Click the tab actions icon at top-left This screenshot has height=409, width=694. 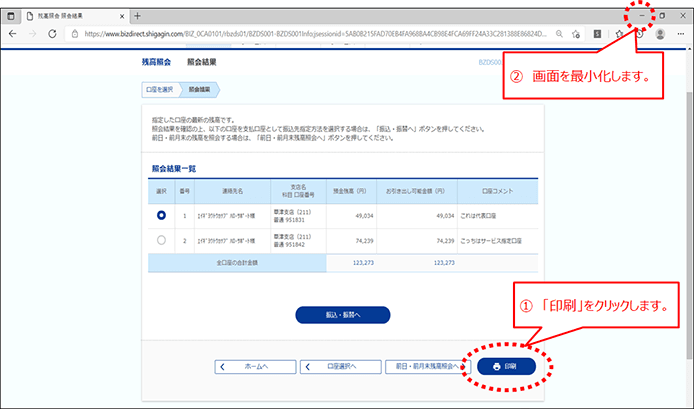point(10,15)
